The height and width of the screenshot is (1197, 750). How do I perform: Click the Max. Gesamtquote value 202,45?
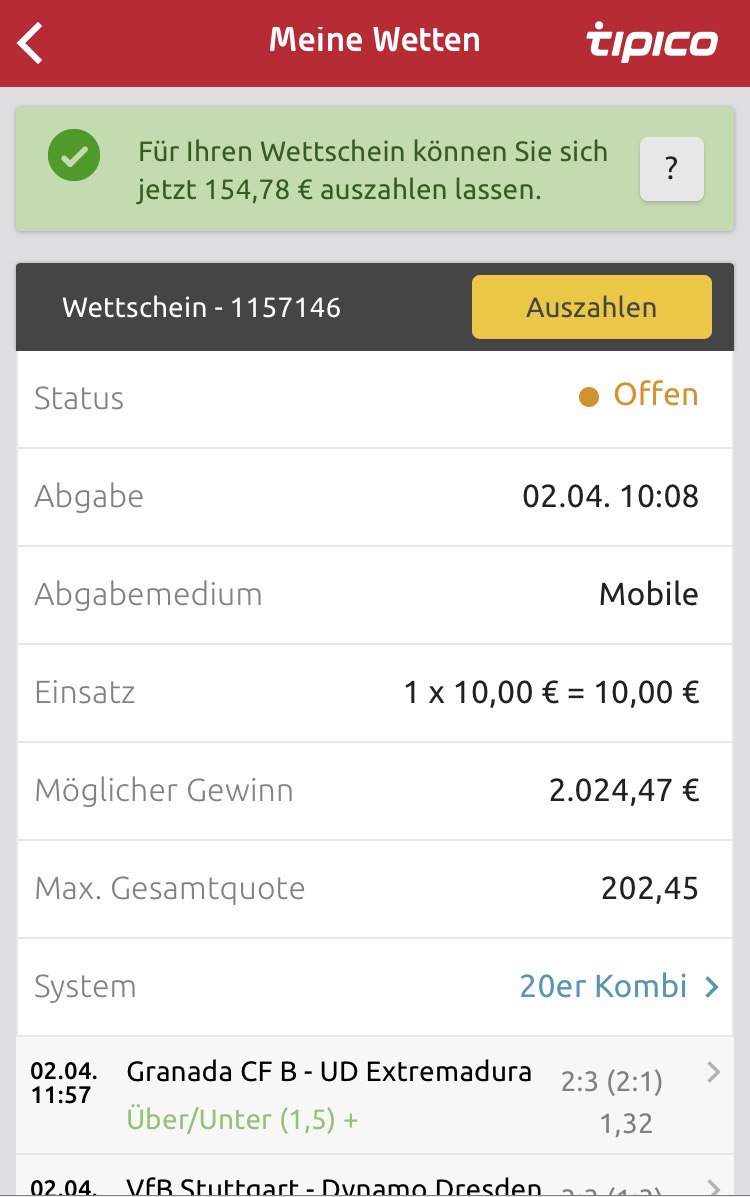click(649, 889)
